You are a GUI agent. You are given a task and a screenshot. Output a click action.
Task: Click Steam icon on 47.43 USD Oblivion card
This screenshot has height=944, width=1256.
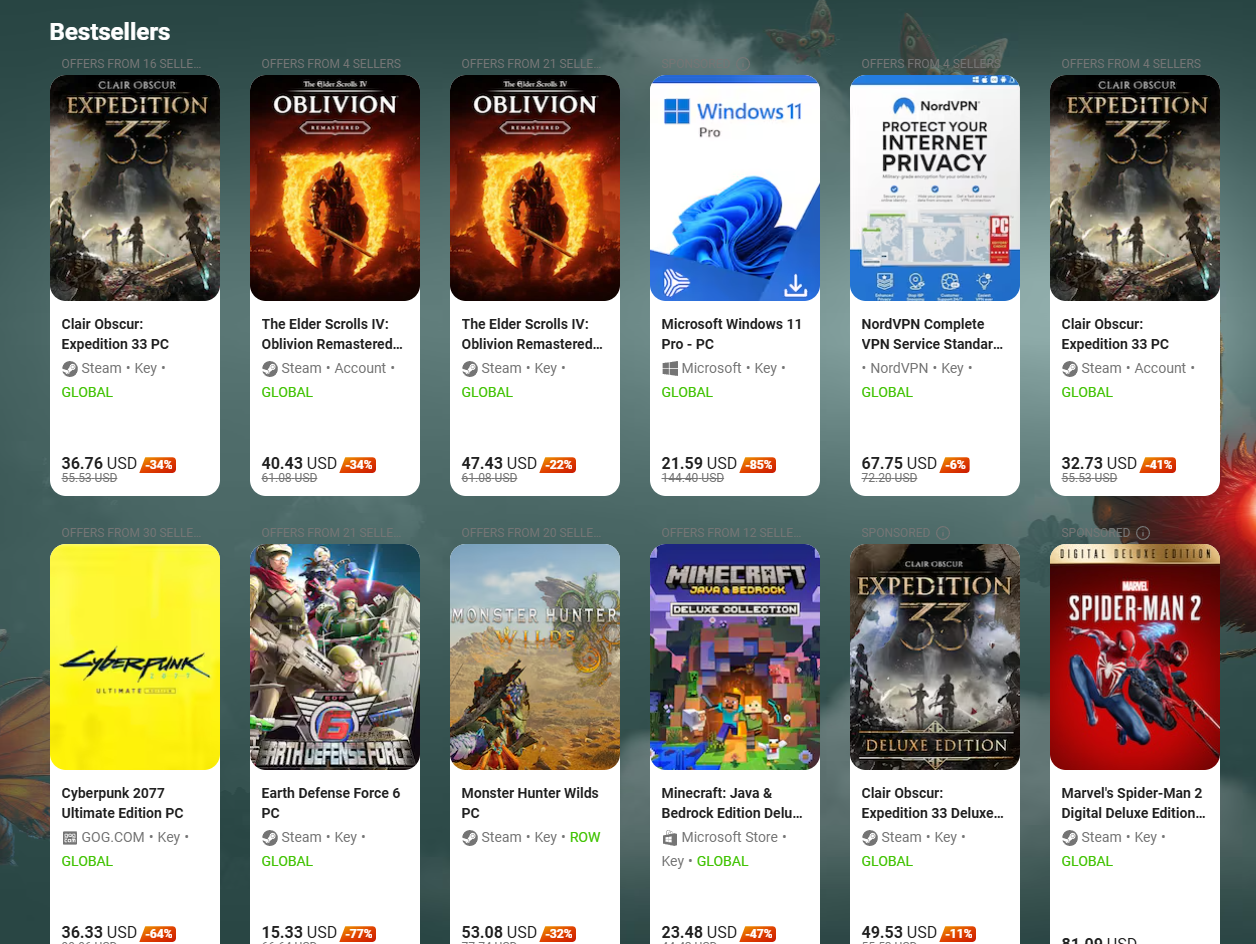(x=469, y=368)
